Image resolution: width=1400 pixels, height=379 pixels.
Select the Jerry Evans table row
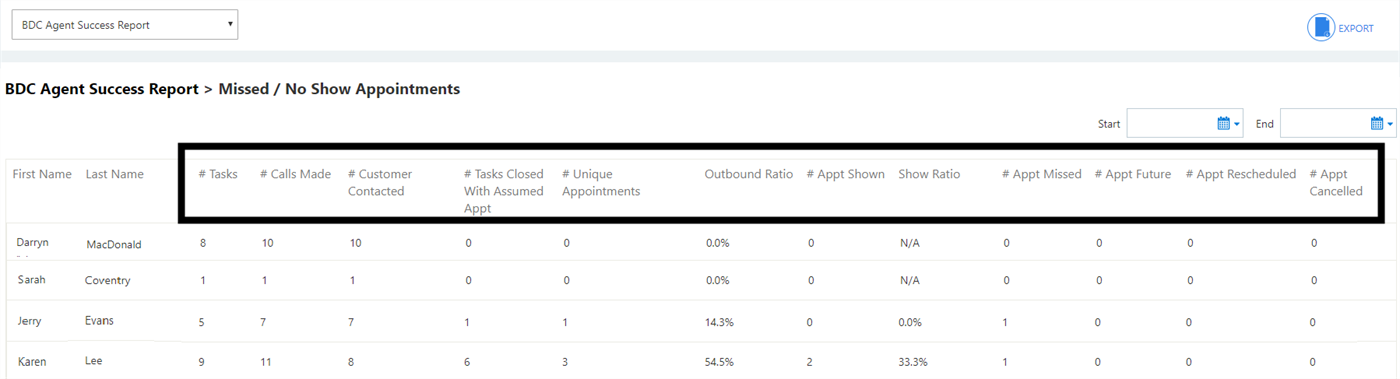pos(700,321)
